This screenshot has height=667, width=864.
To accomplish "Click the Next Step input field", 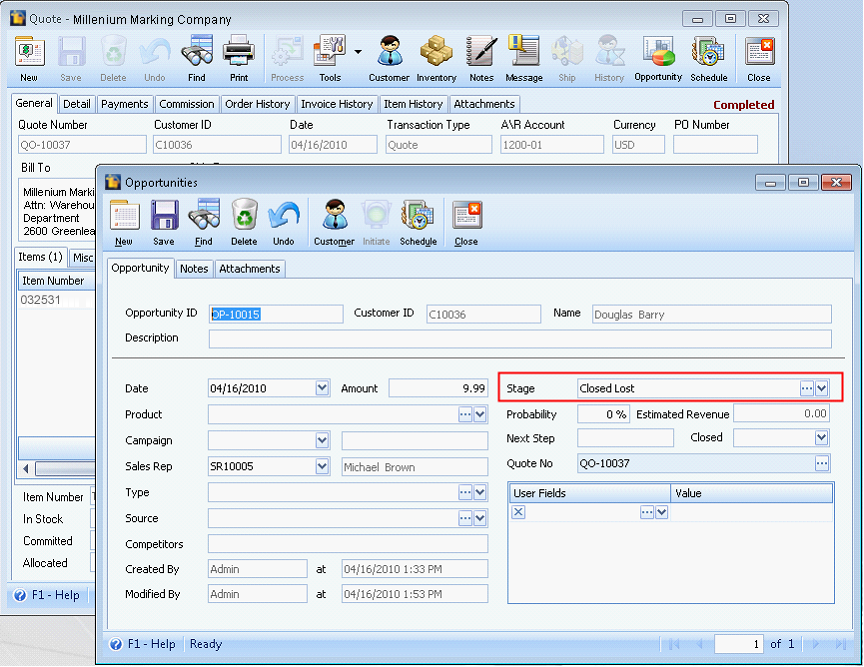I will click(x=625, y=438).
